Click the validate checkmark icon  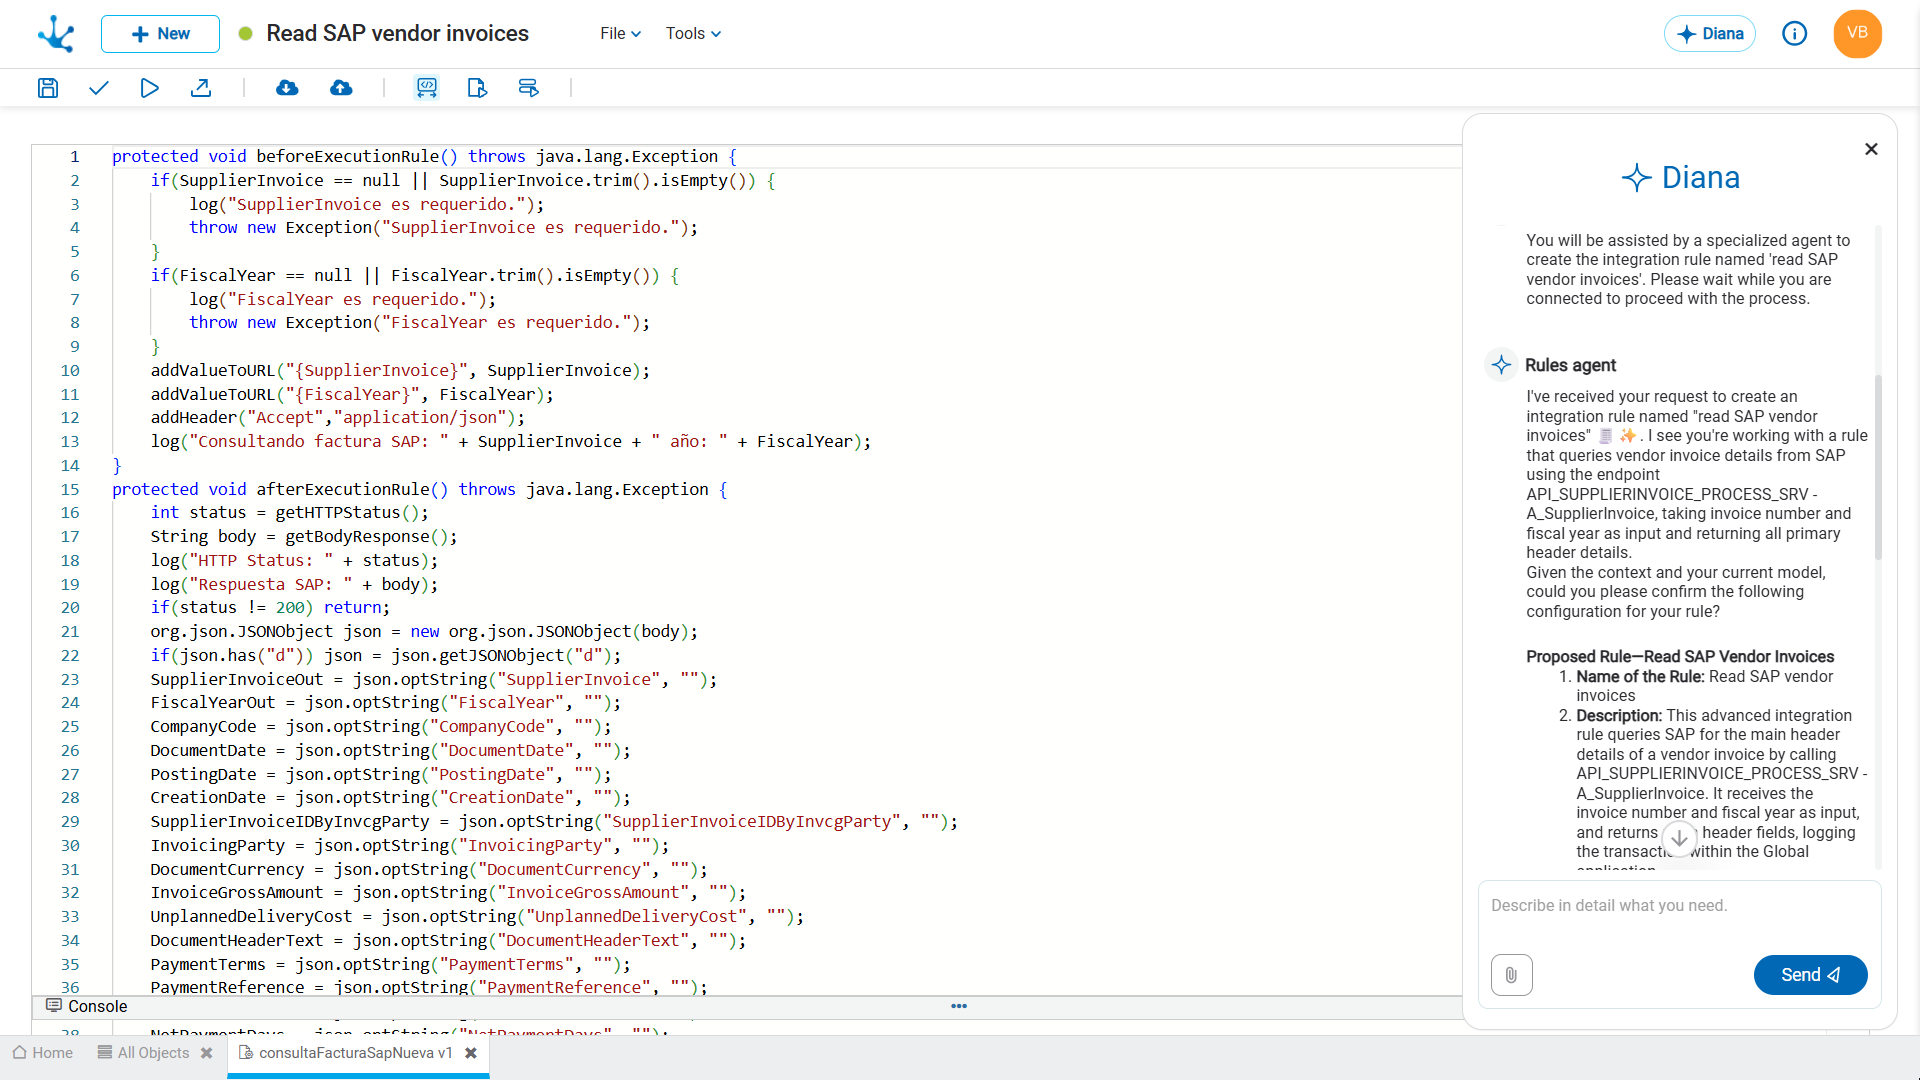[x=98, y=88]
